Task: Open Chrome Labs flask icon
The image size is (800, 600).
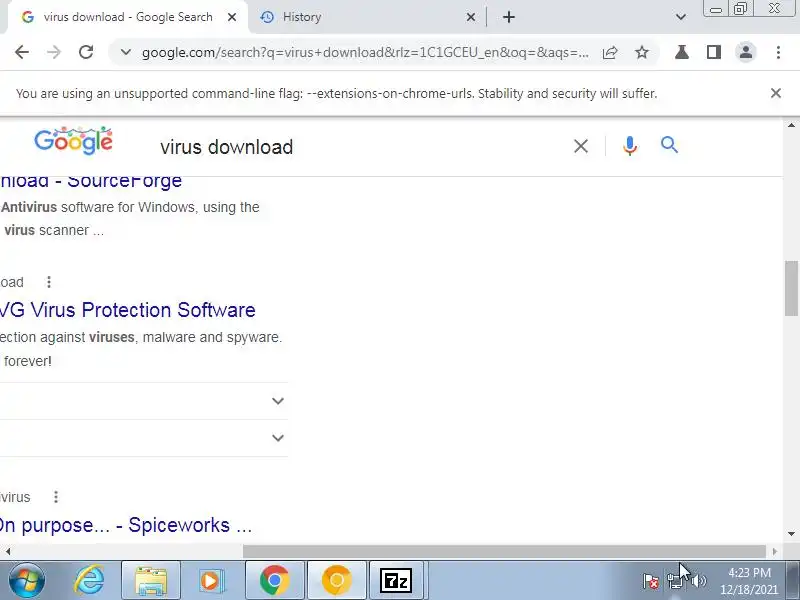Action: (682, 52)
